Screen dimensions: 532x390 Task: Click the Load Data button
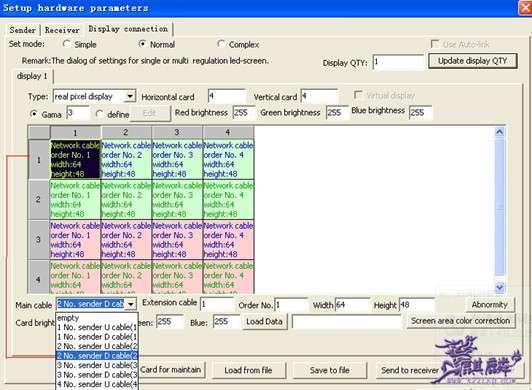click(x=265, y=321)
